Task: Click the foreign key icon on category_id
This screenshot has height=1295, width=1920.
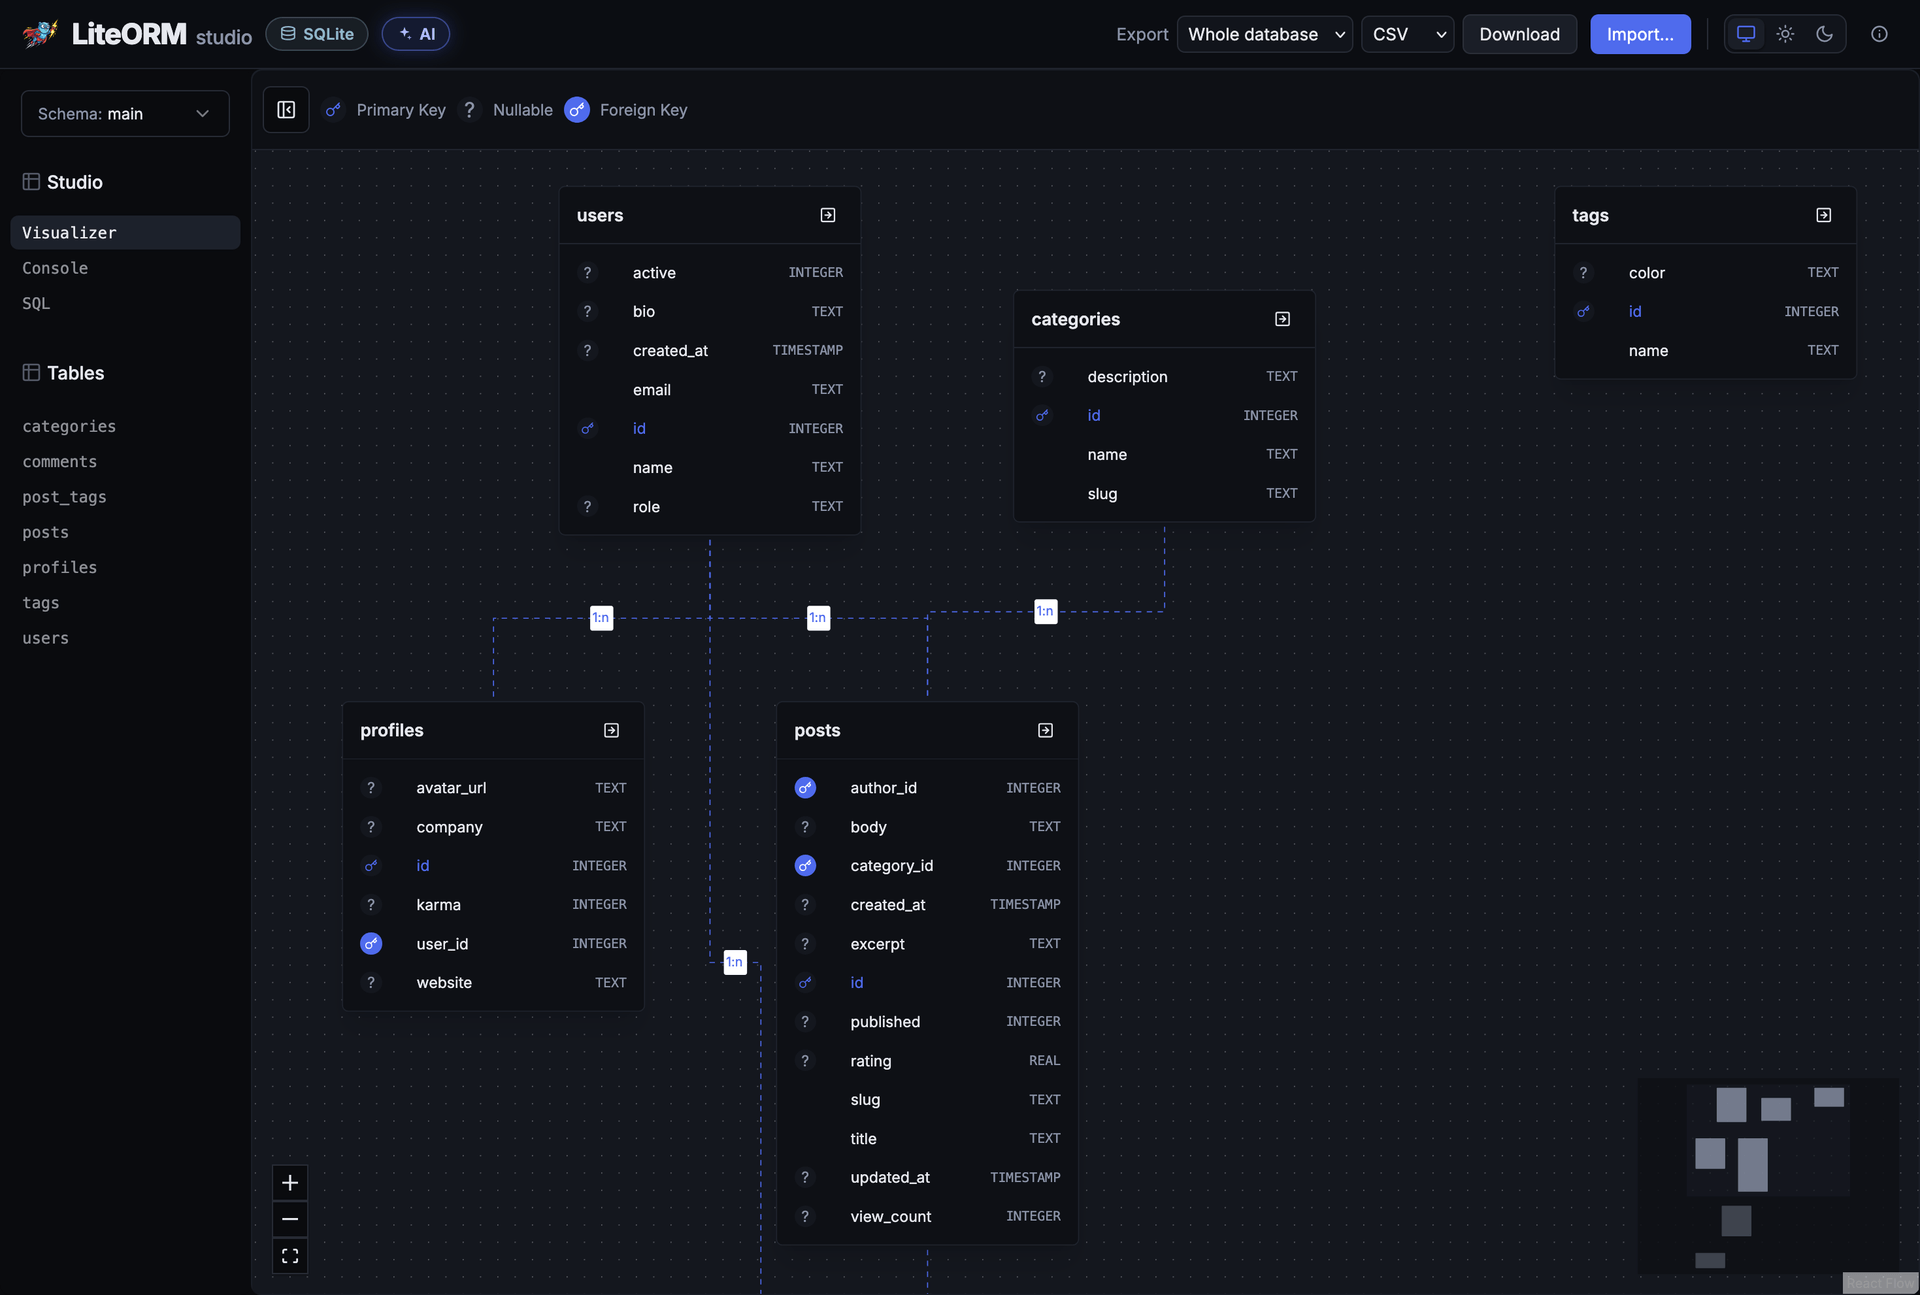Action: pos(805,866)
